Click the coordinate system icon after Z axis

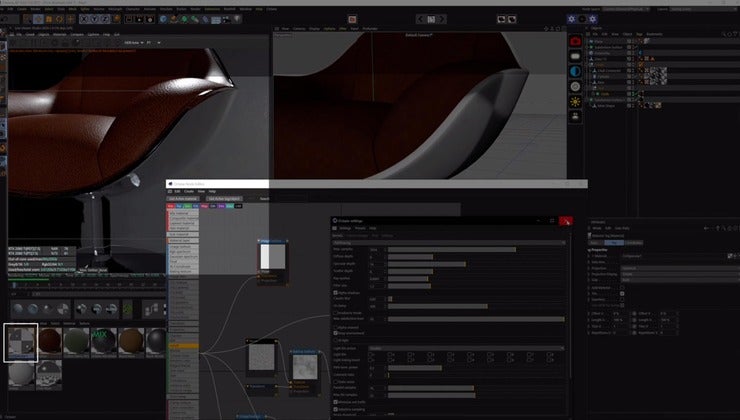pyautogui.click(x=116, y=19)
